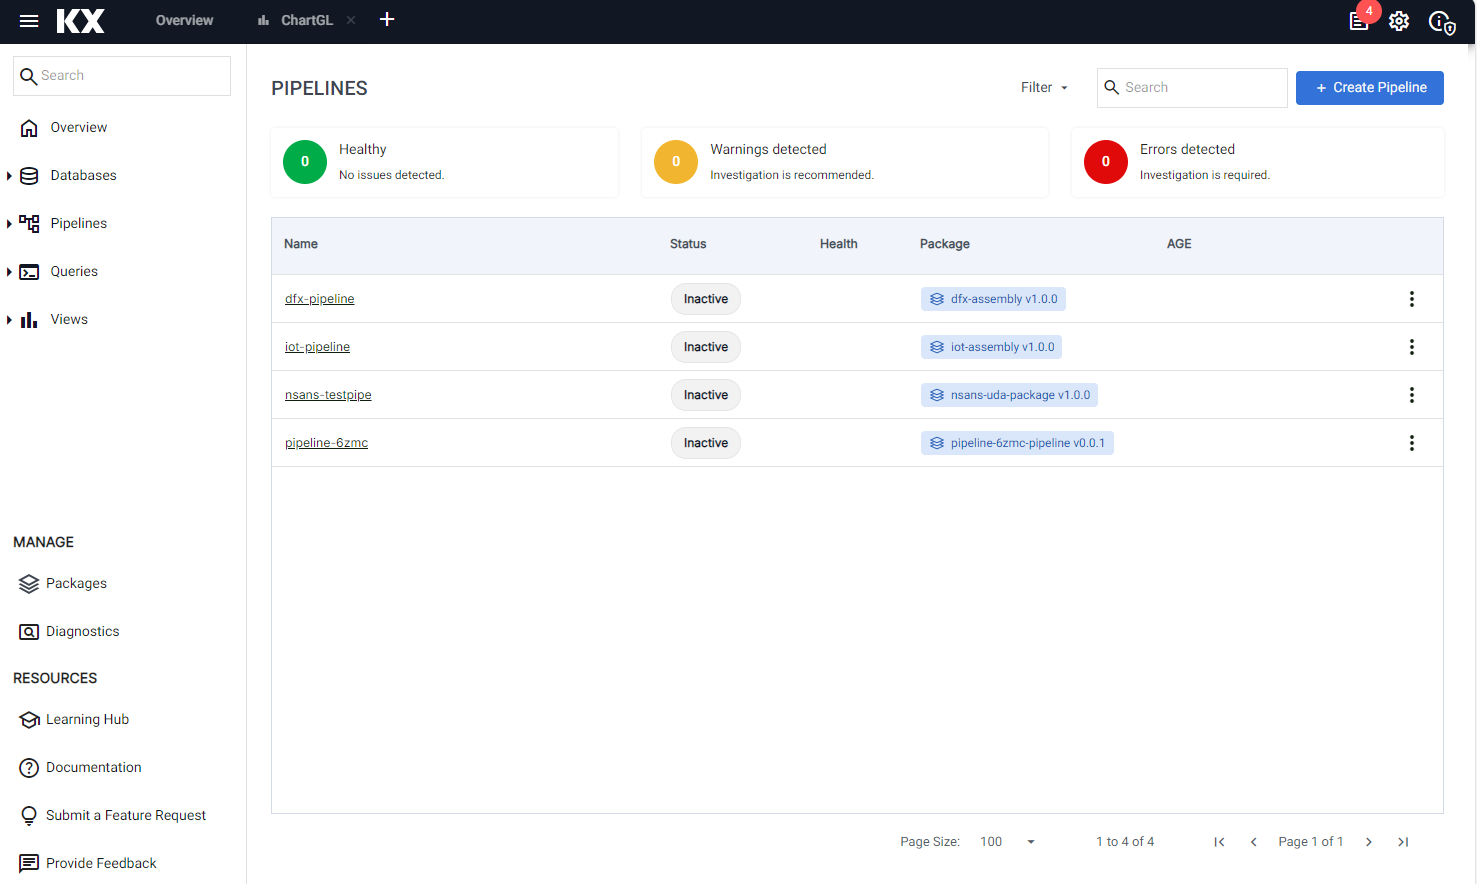Open the Learning Hub link
The image size is (1477, 884).
click(87, 720)
